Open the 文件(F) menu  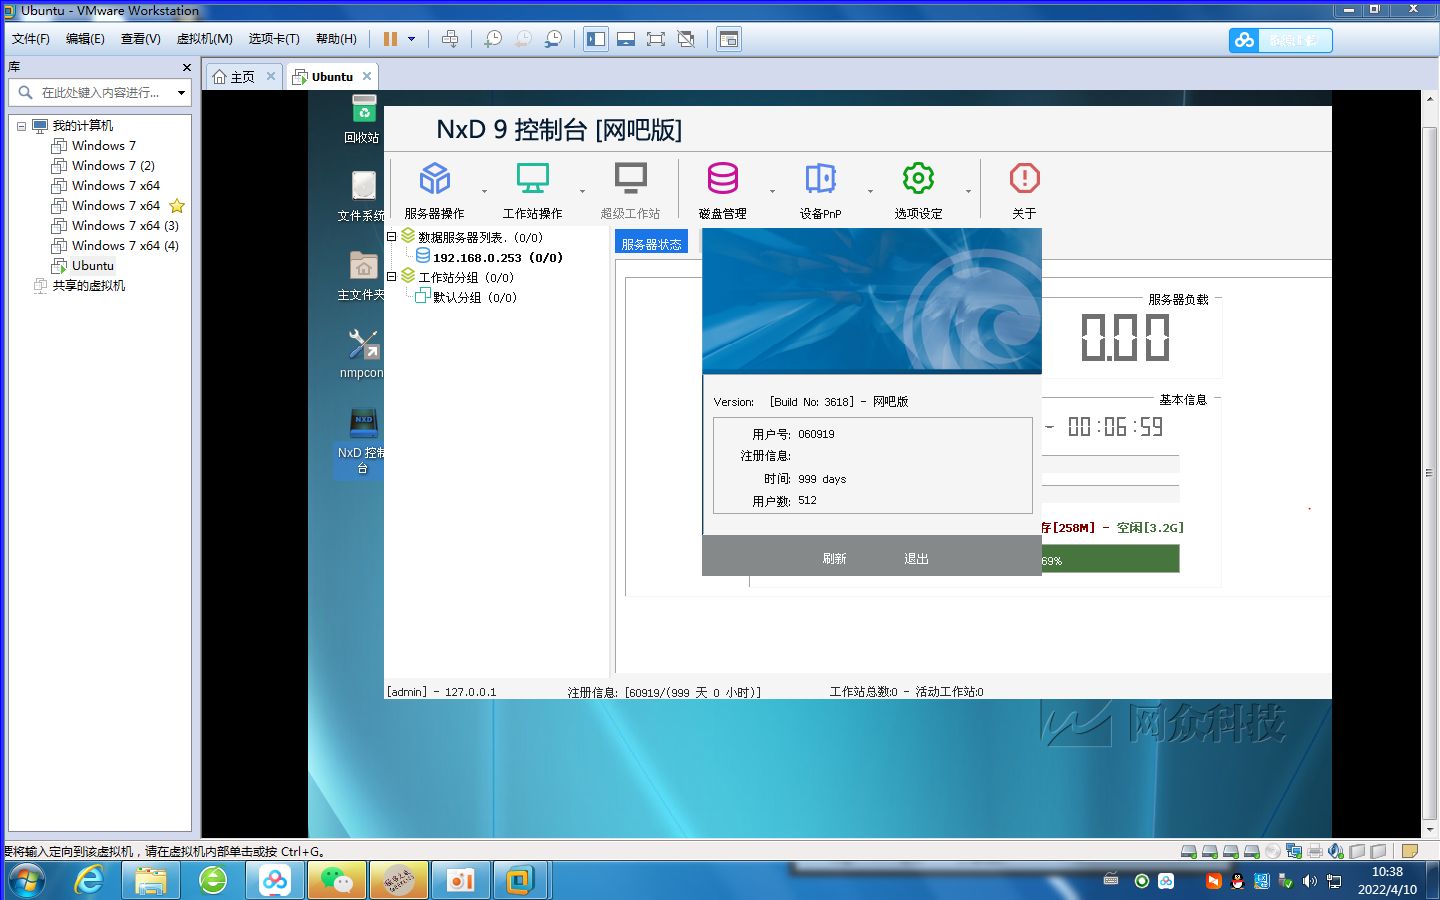click(x=31, y=39)
